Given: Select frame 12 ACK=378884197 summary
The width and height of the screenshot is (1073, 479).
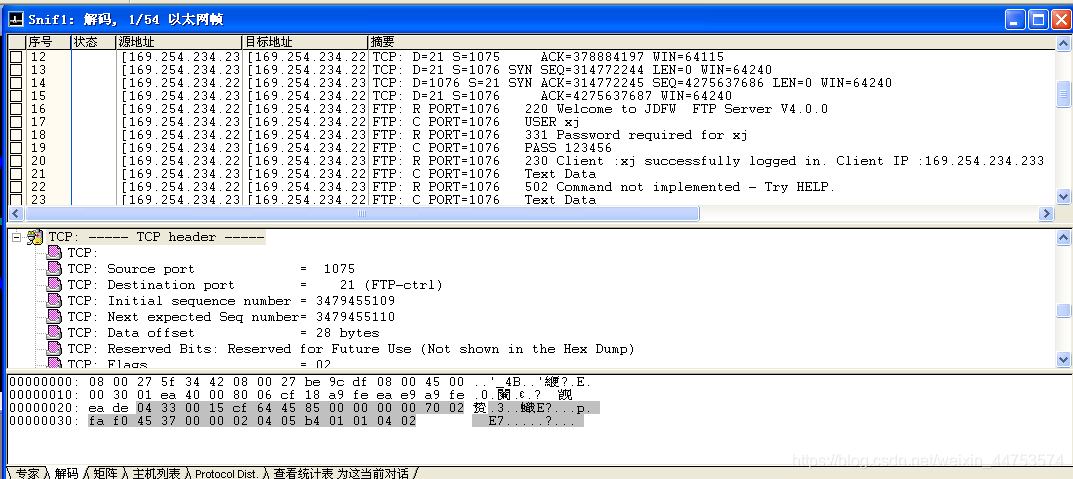Looking at the screenshot, I should coord(548,57).
